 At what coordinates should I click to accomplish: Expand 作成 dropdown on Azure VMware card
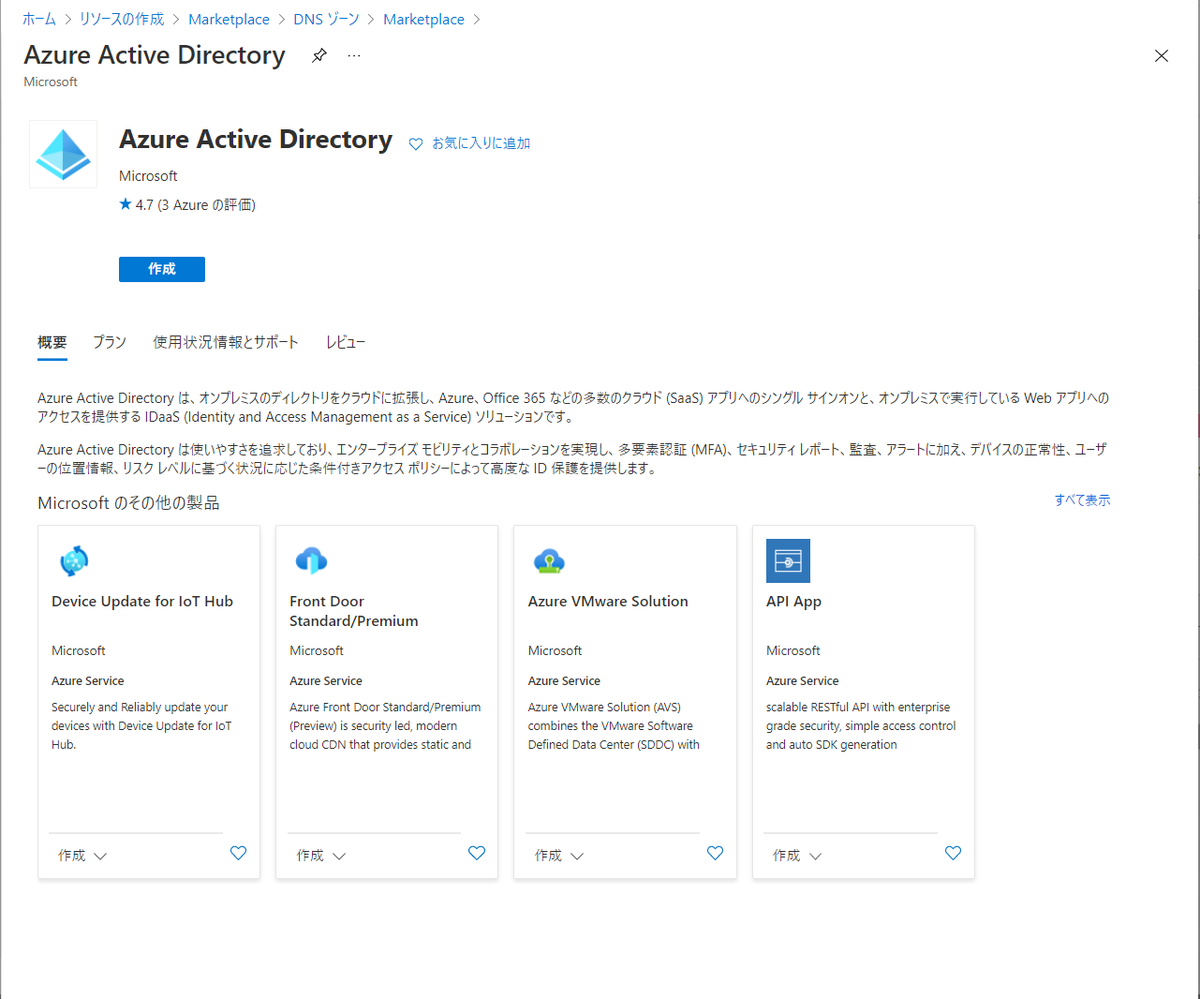(559, 855)
